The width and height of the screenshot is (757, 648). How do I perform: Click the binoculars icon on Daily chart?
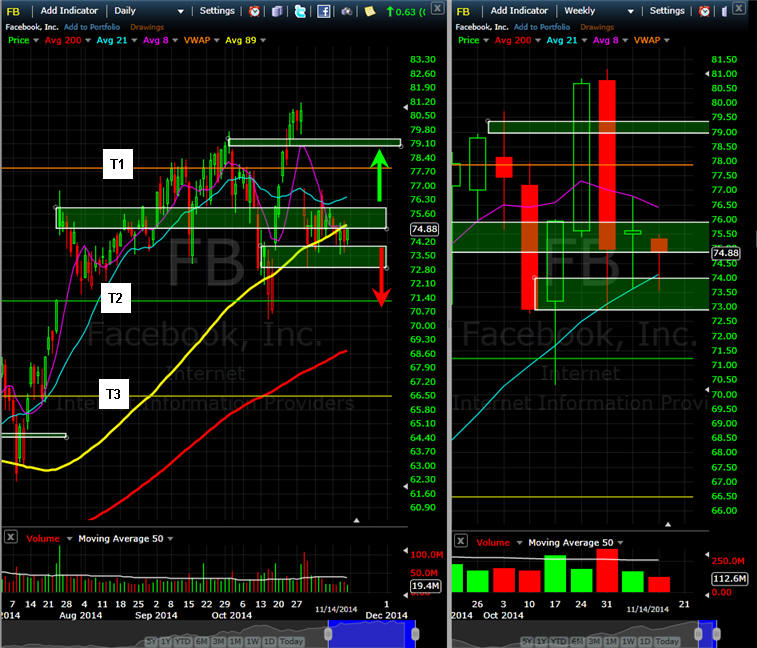[x=346, y=11]
